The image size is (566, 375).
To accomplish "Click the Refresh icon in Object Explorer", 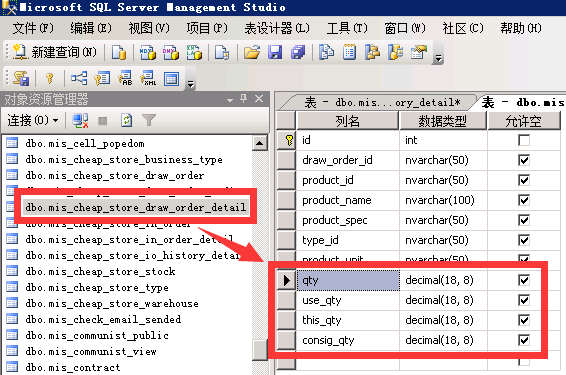I will 126,121.
